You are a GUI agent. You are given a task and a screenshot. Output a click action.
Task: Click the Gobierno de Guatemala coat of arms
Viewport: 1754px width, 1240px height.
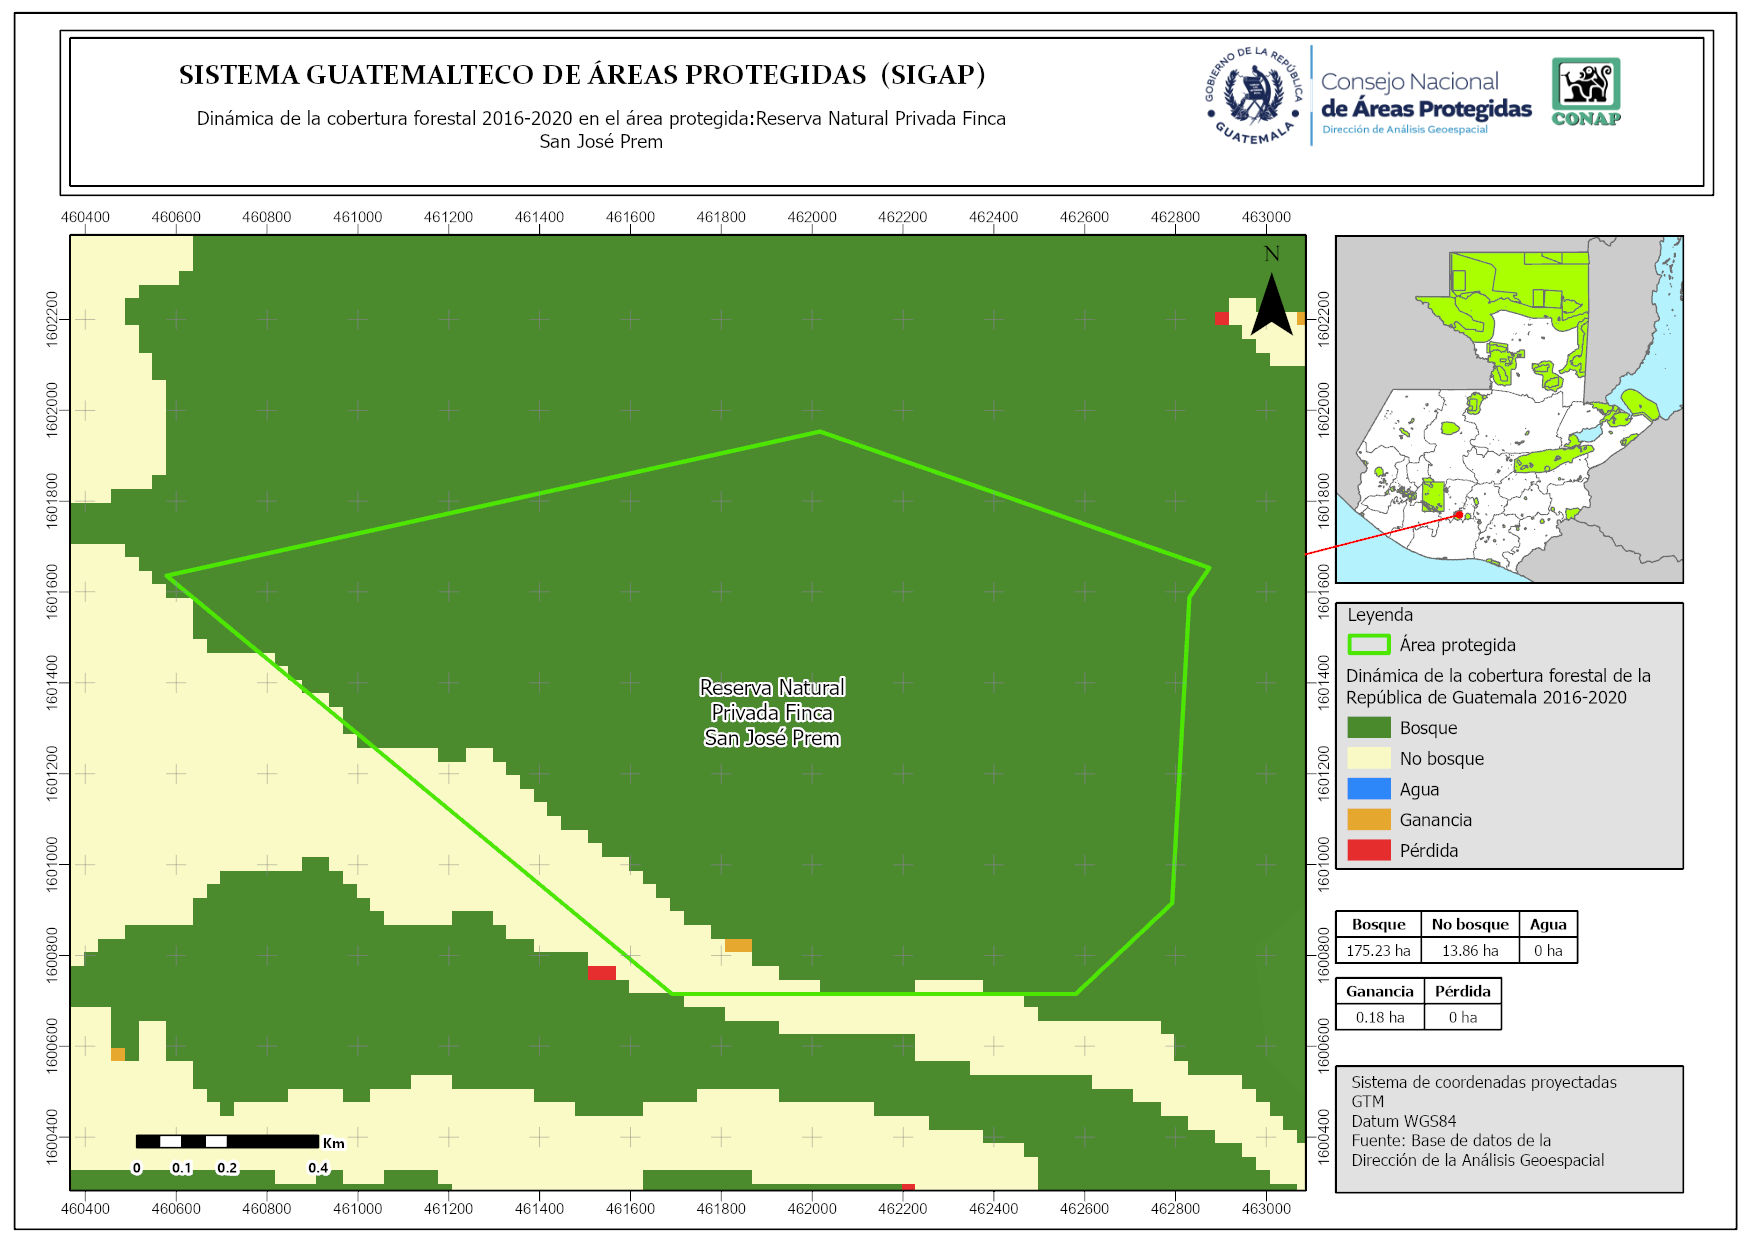click(x=1254, y=96)
